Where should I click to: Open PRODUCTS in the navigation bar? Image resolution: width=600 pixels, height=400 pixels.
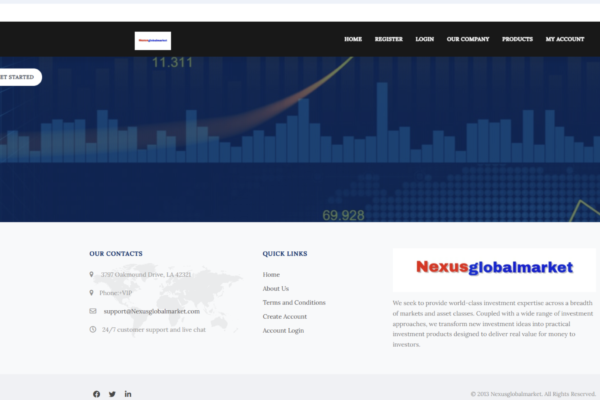(x=517, y=39)
